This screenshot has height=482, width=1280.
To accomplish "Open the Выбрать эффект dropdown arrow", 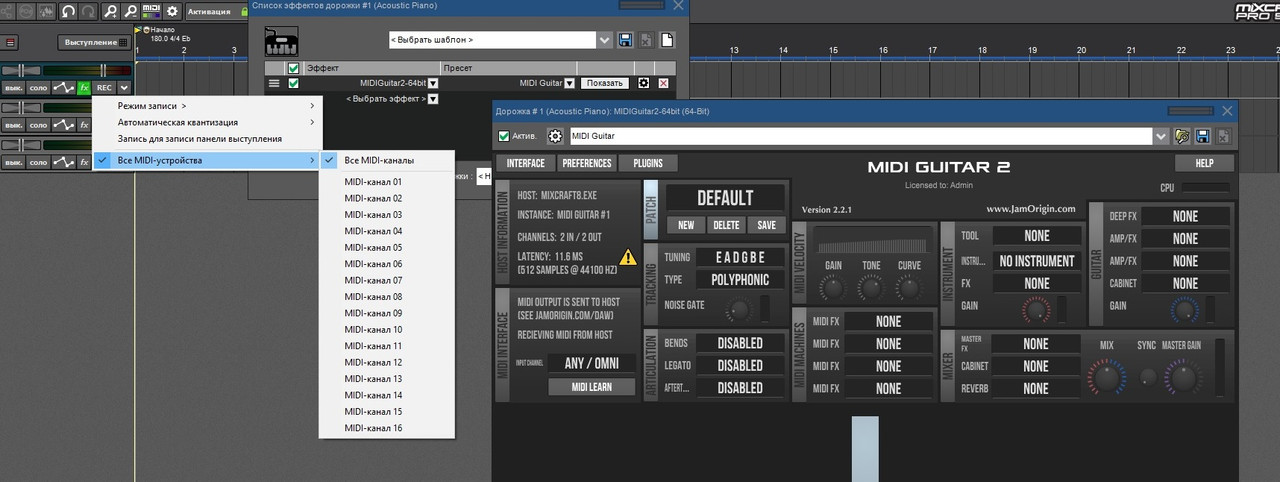I will pyautogui.click(x=433, y=99).
